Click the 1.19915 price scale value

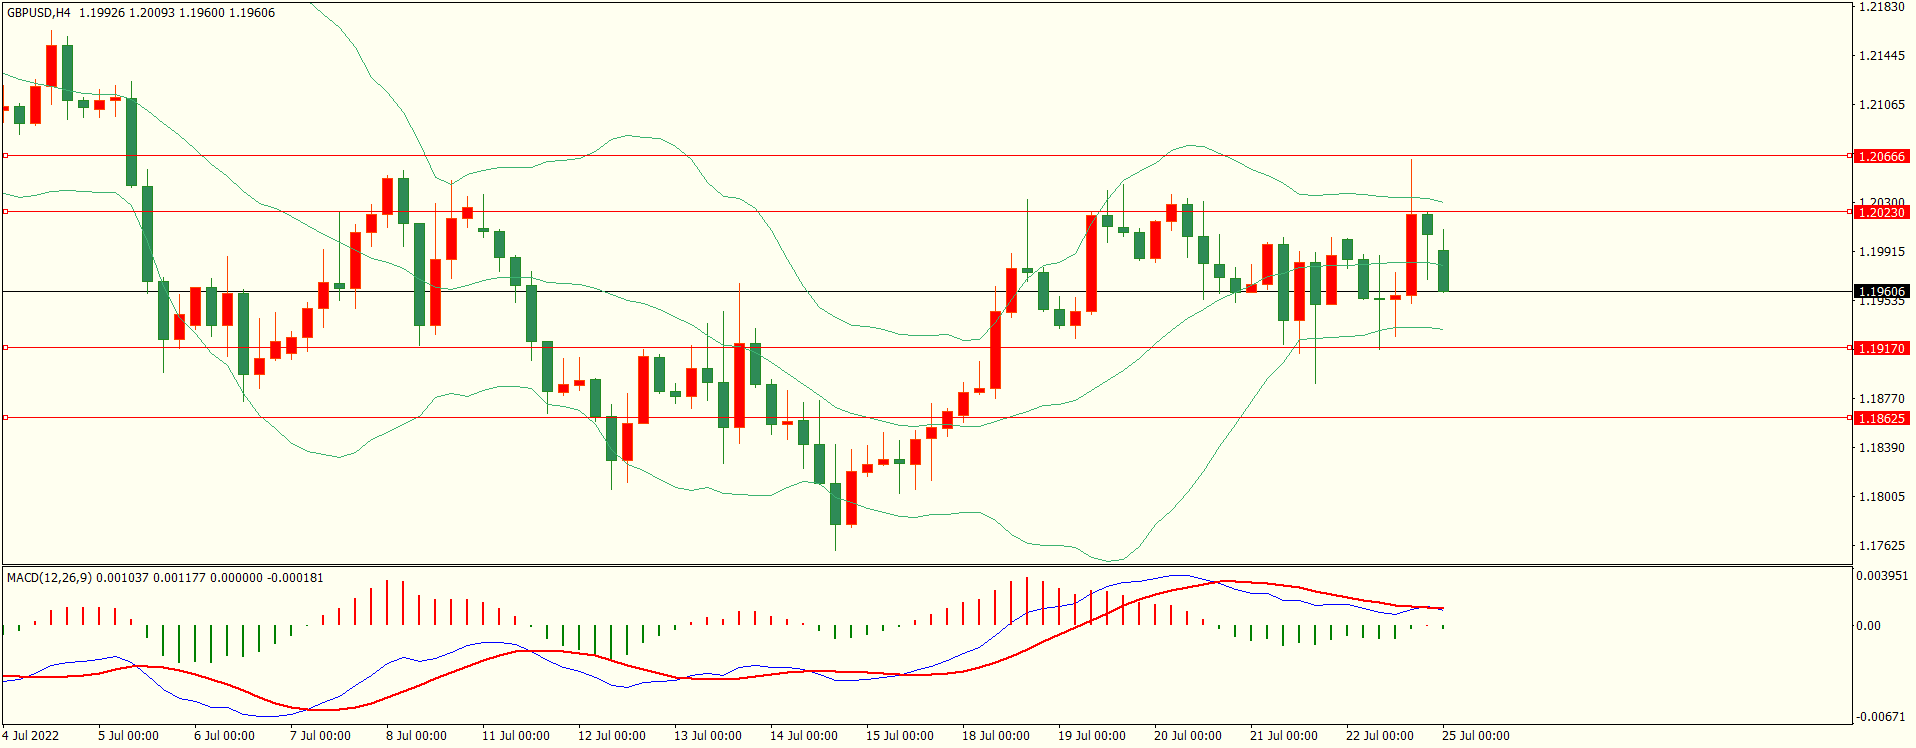1881,252
